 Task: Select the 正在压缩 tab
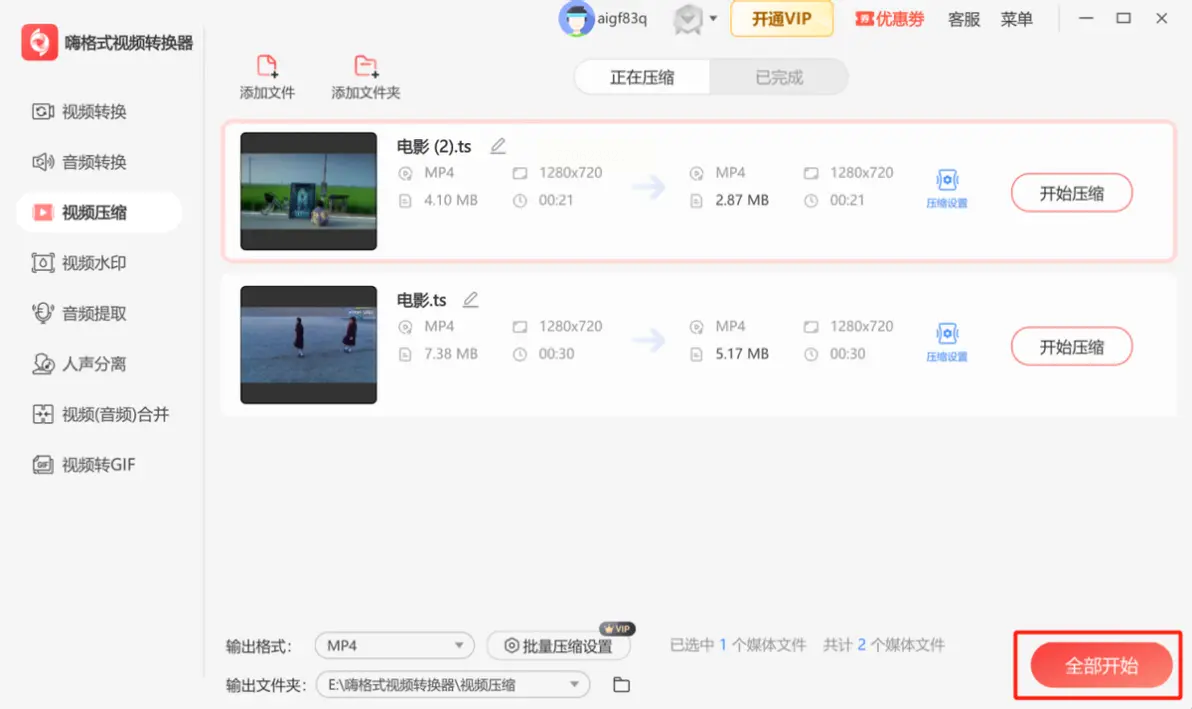coord(642,77)
